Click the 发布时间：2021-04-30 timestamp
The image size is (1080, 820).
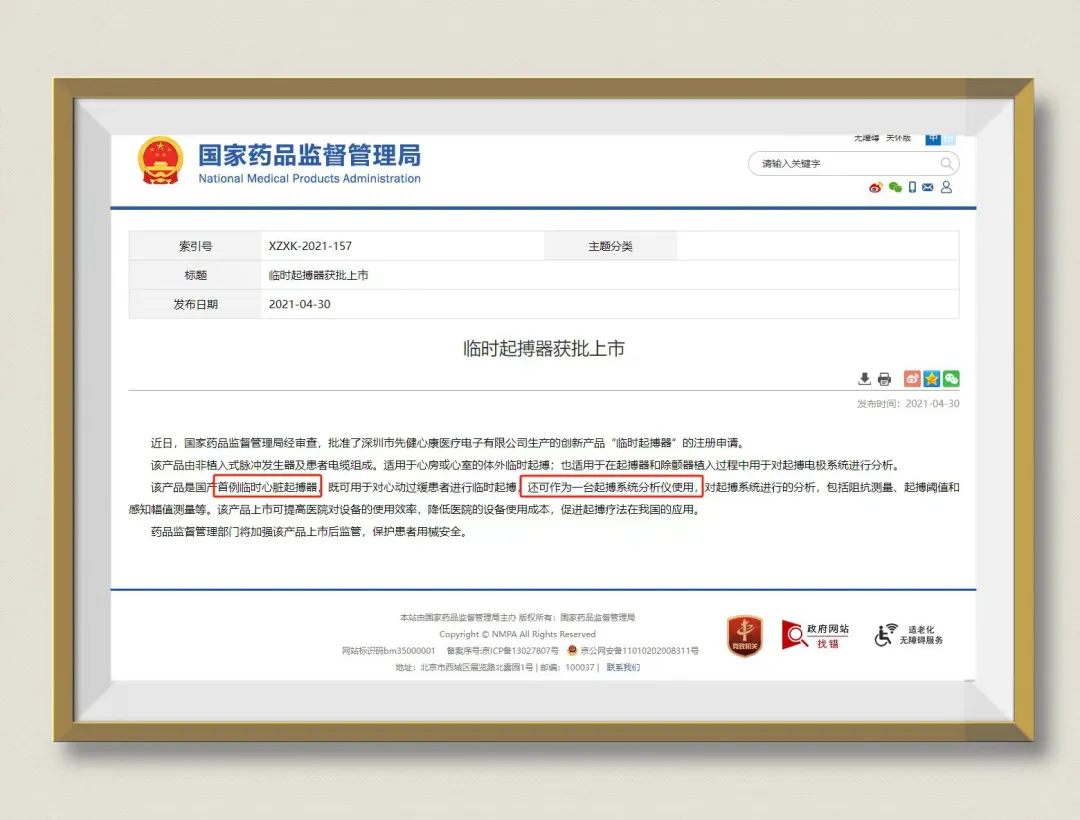tap(908, 403)
